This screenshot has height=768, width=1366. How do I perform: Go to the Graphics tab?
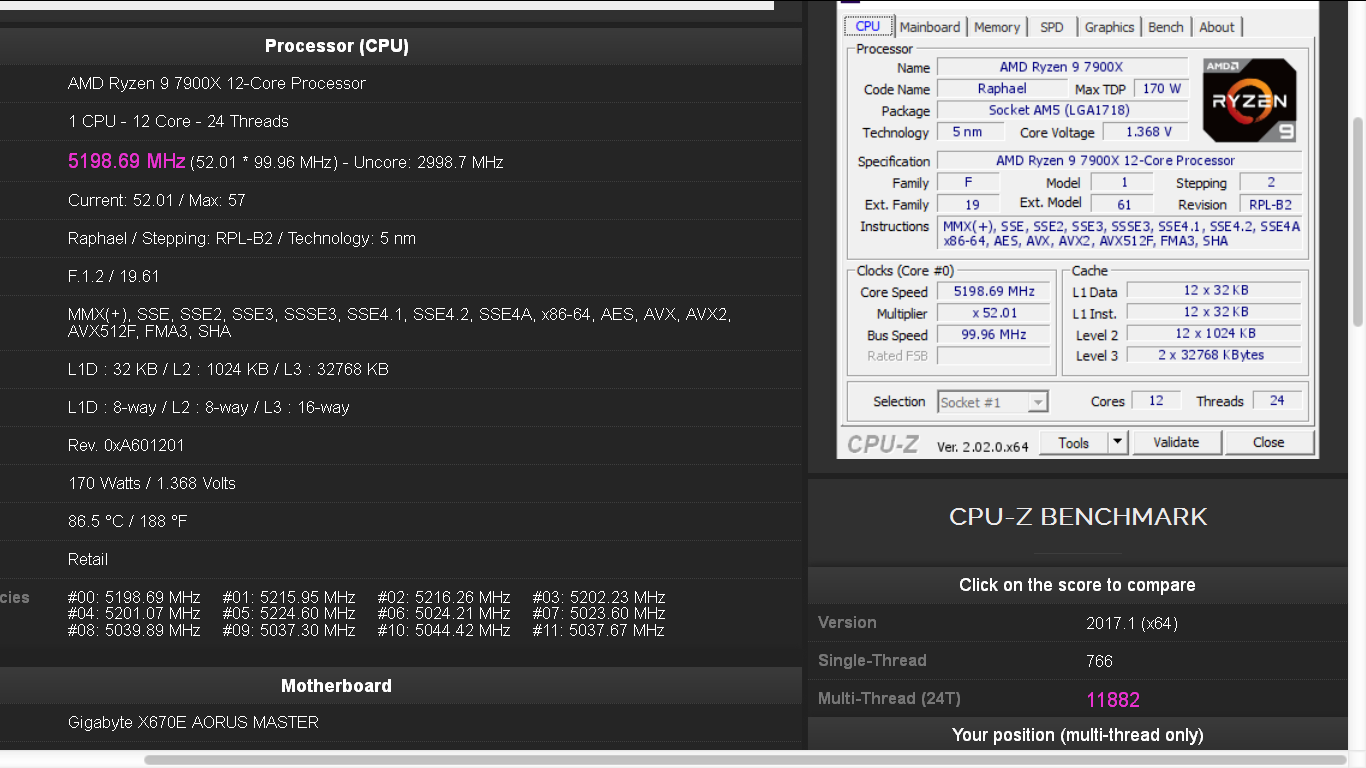(x=1109, y=27)
